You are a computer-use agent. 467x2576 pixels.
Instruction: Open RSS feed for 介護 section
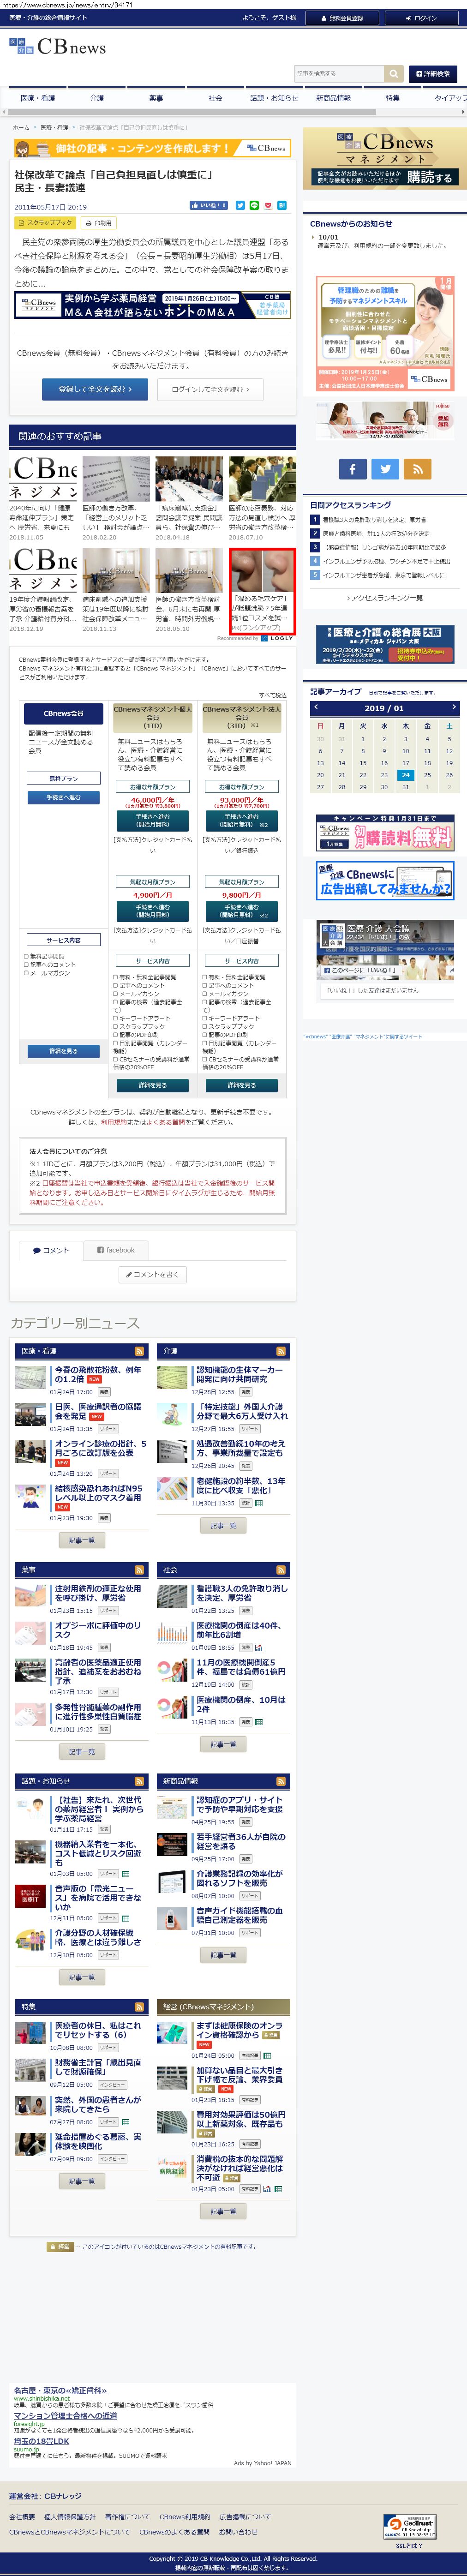pos(281,1351)
